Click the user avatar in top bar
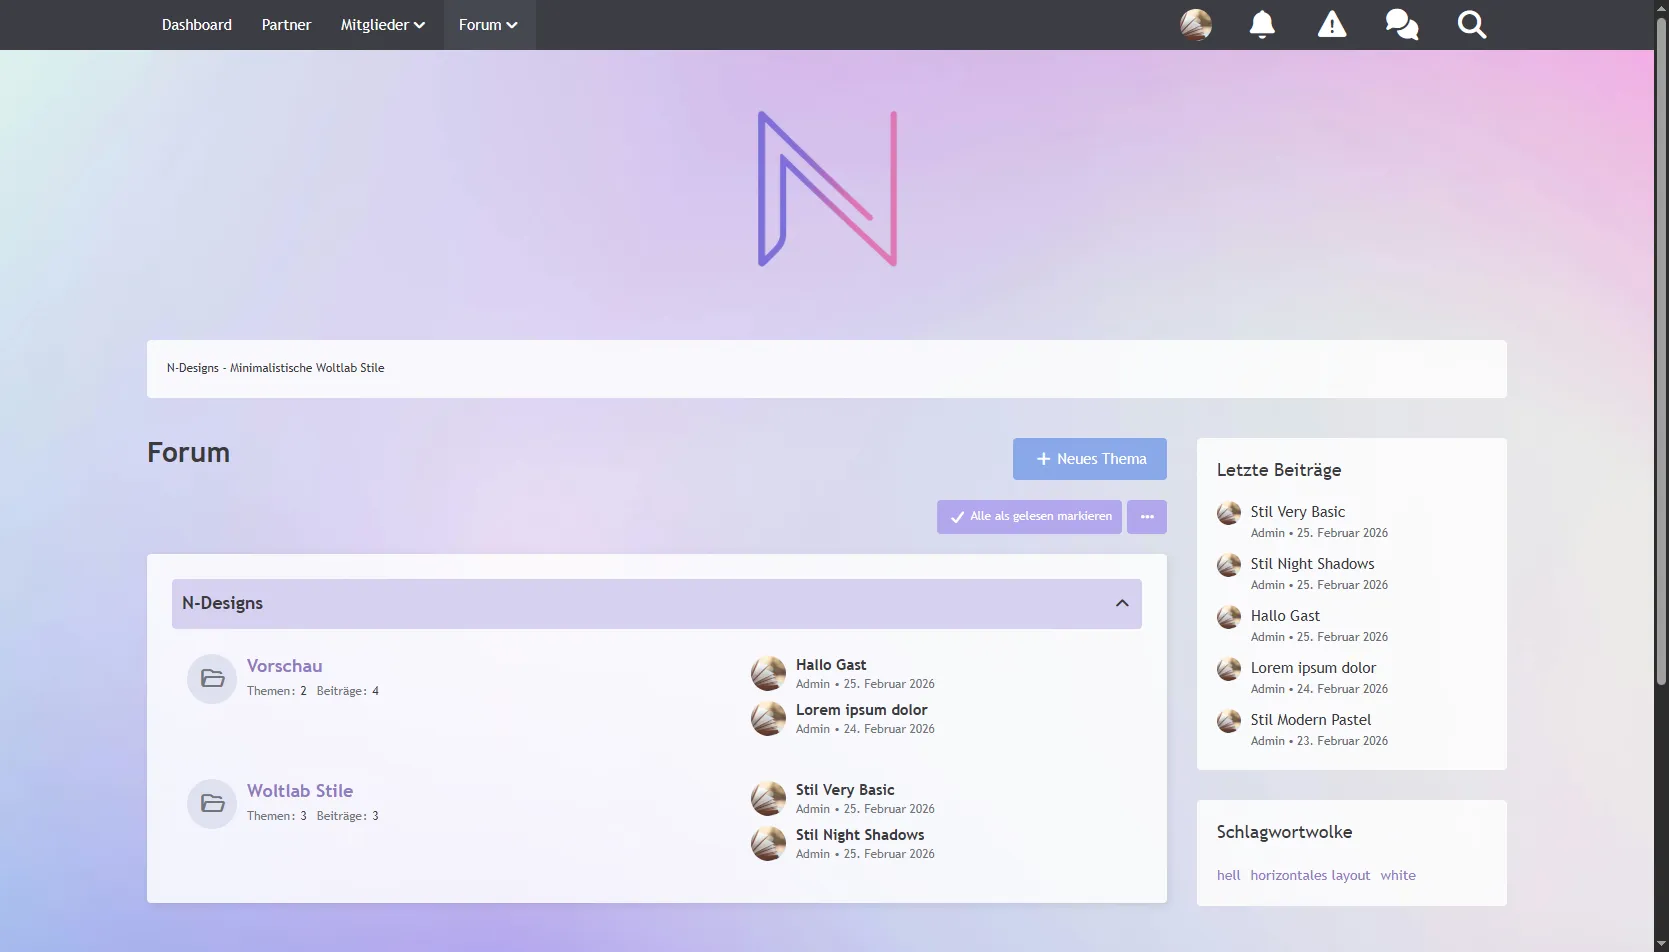1669x952 pixels. (x=1195, y=24)
